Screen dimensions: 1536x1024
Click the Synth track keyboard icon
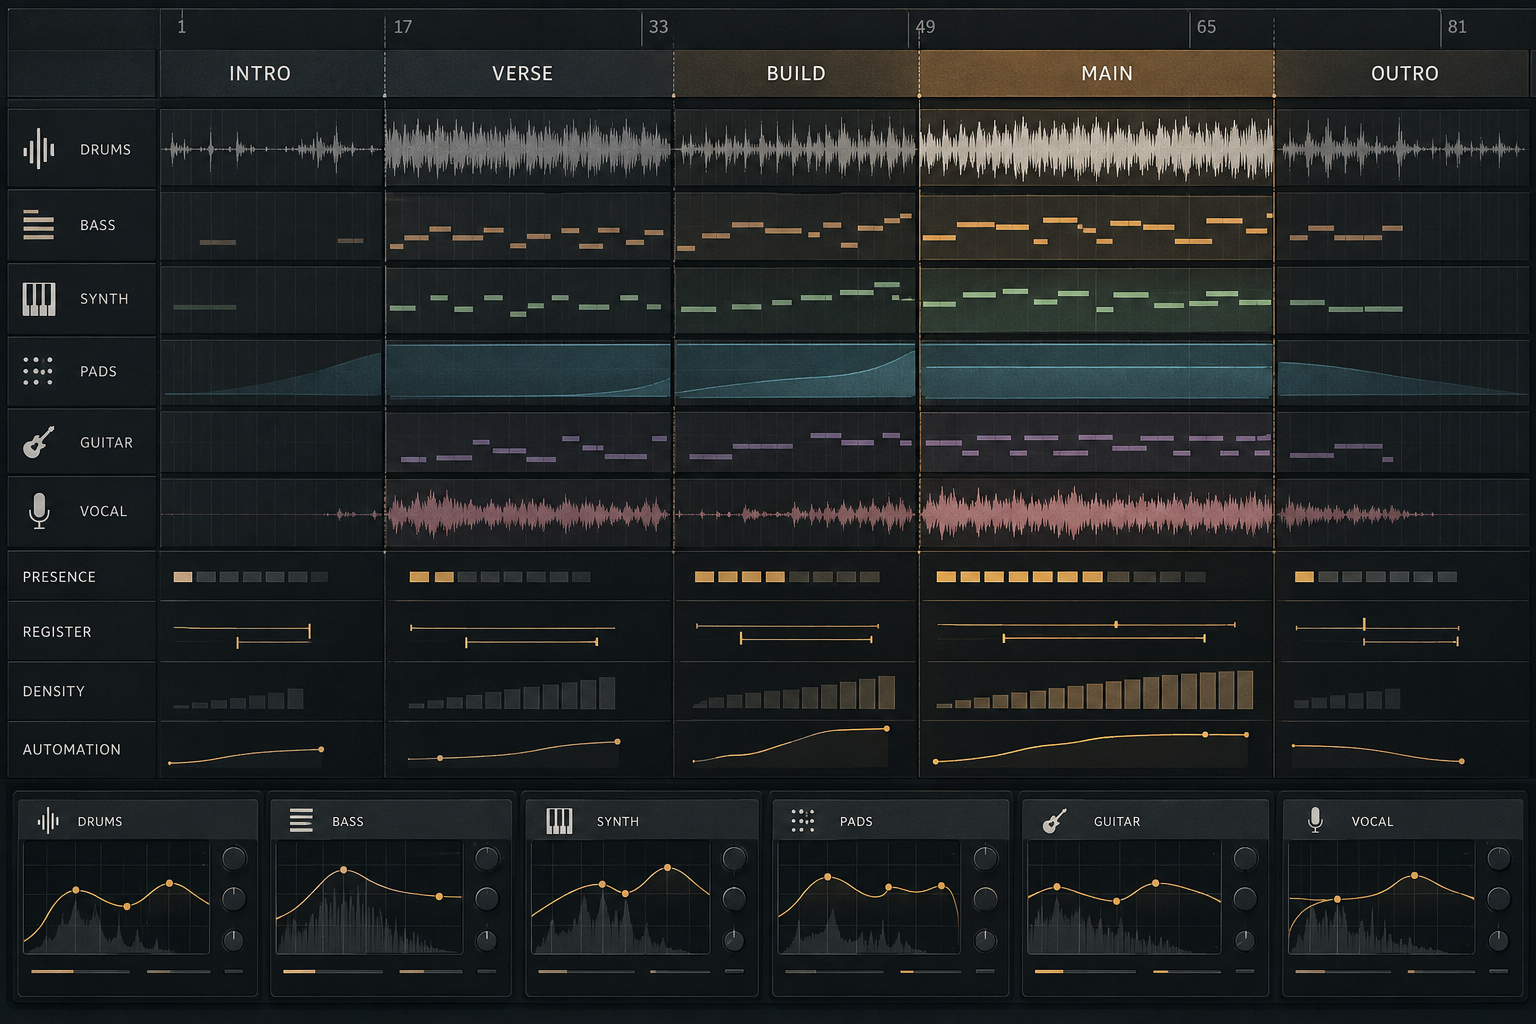(39, 299)
